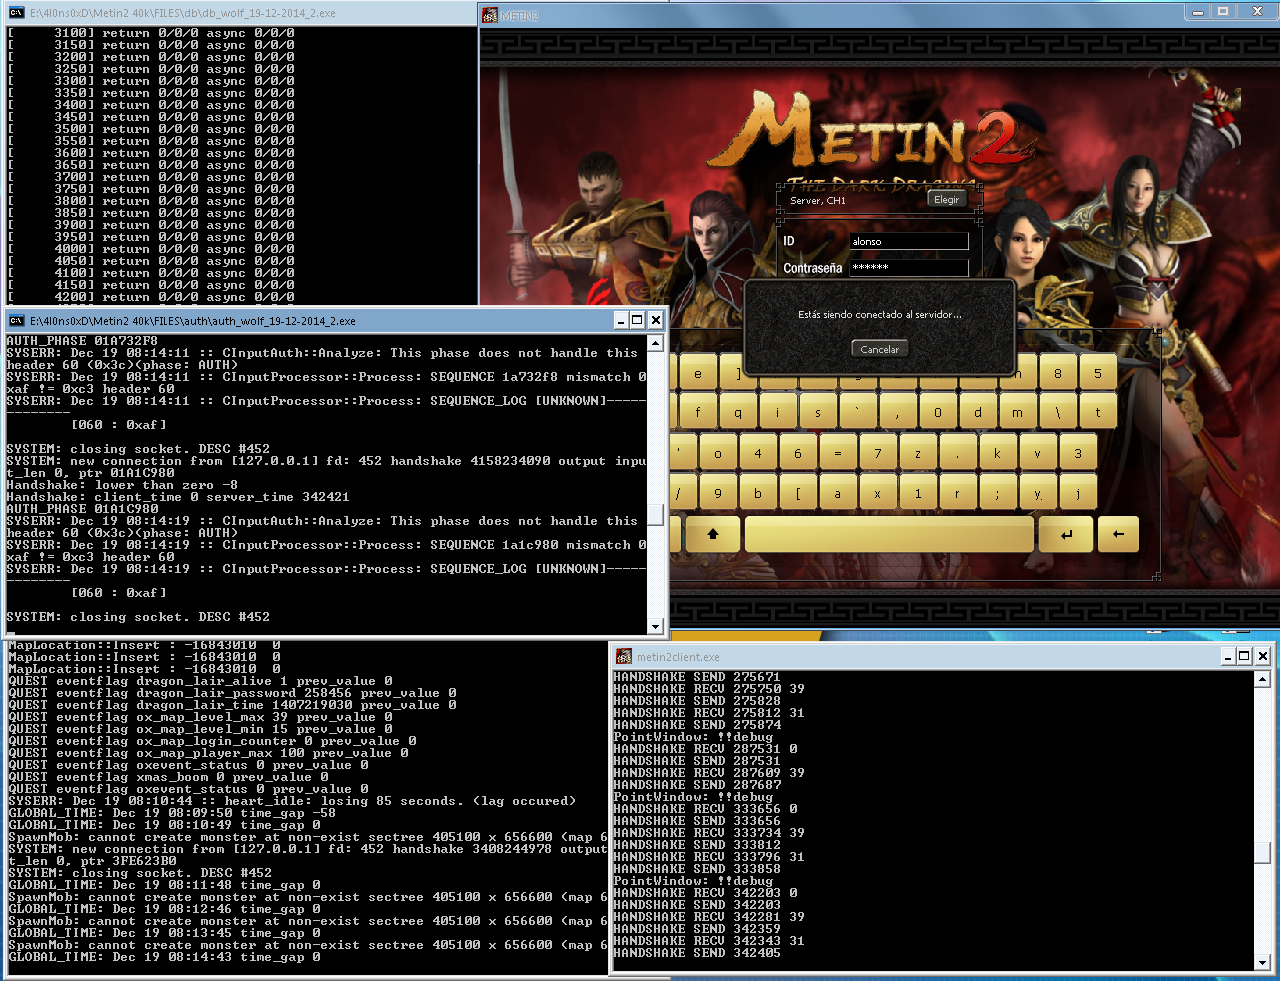Tap the 't' key on virtual keyboard

pyautogui.click(x=1098, y=412)
